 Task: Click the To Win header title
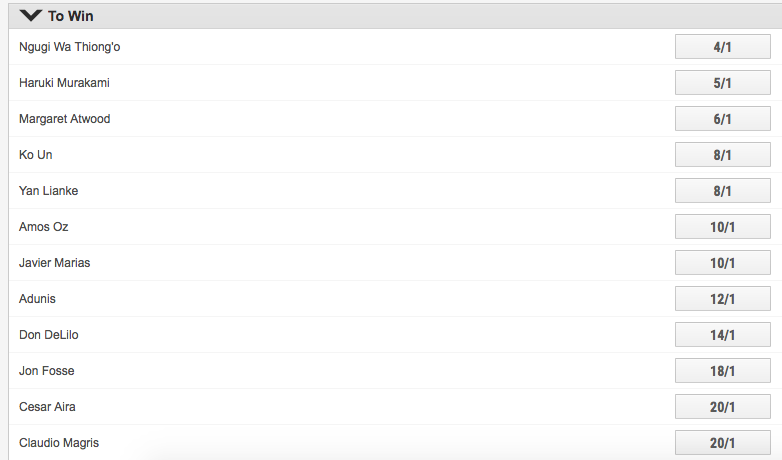click(71, 16)
